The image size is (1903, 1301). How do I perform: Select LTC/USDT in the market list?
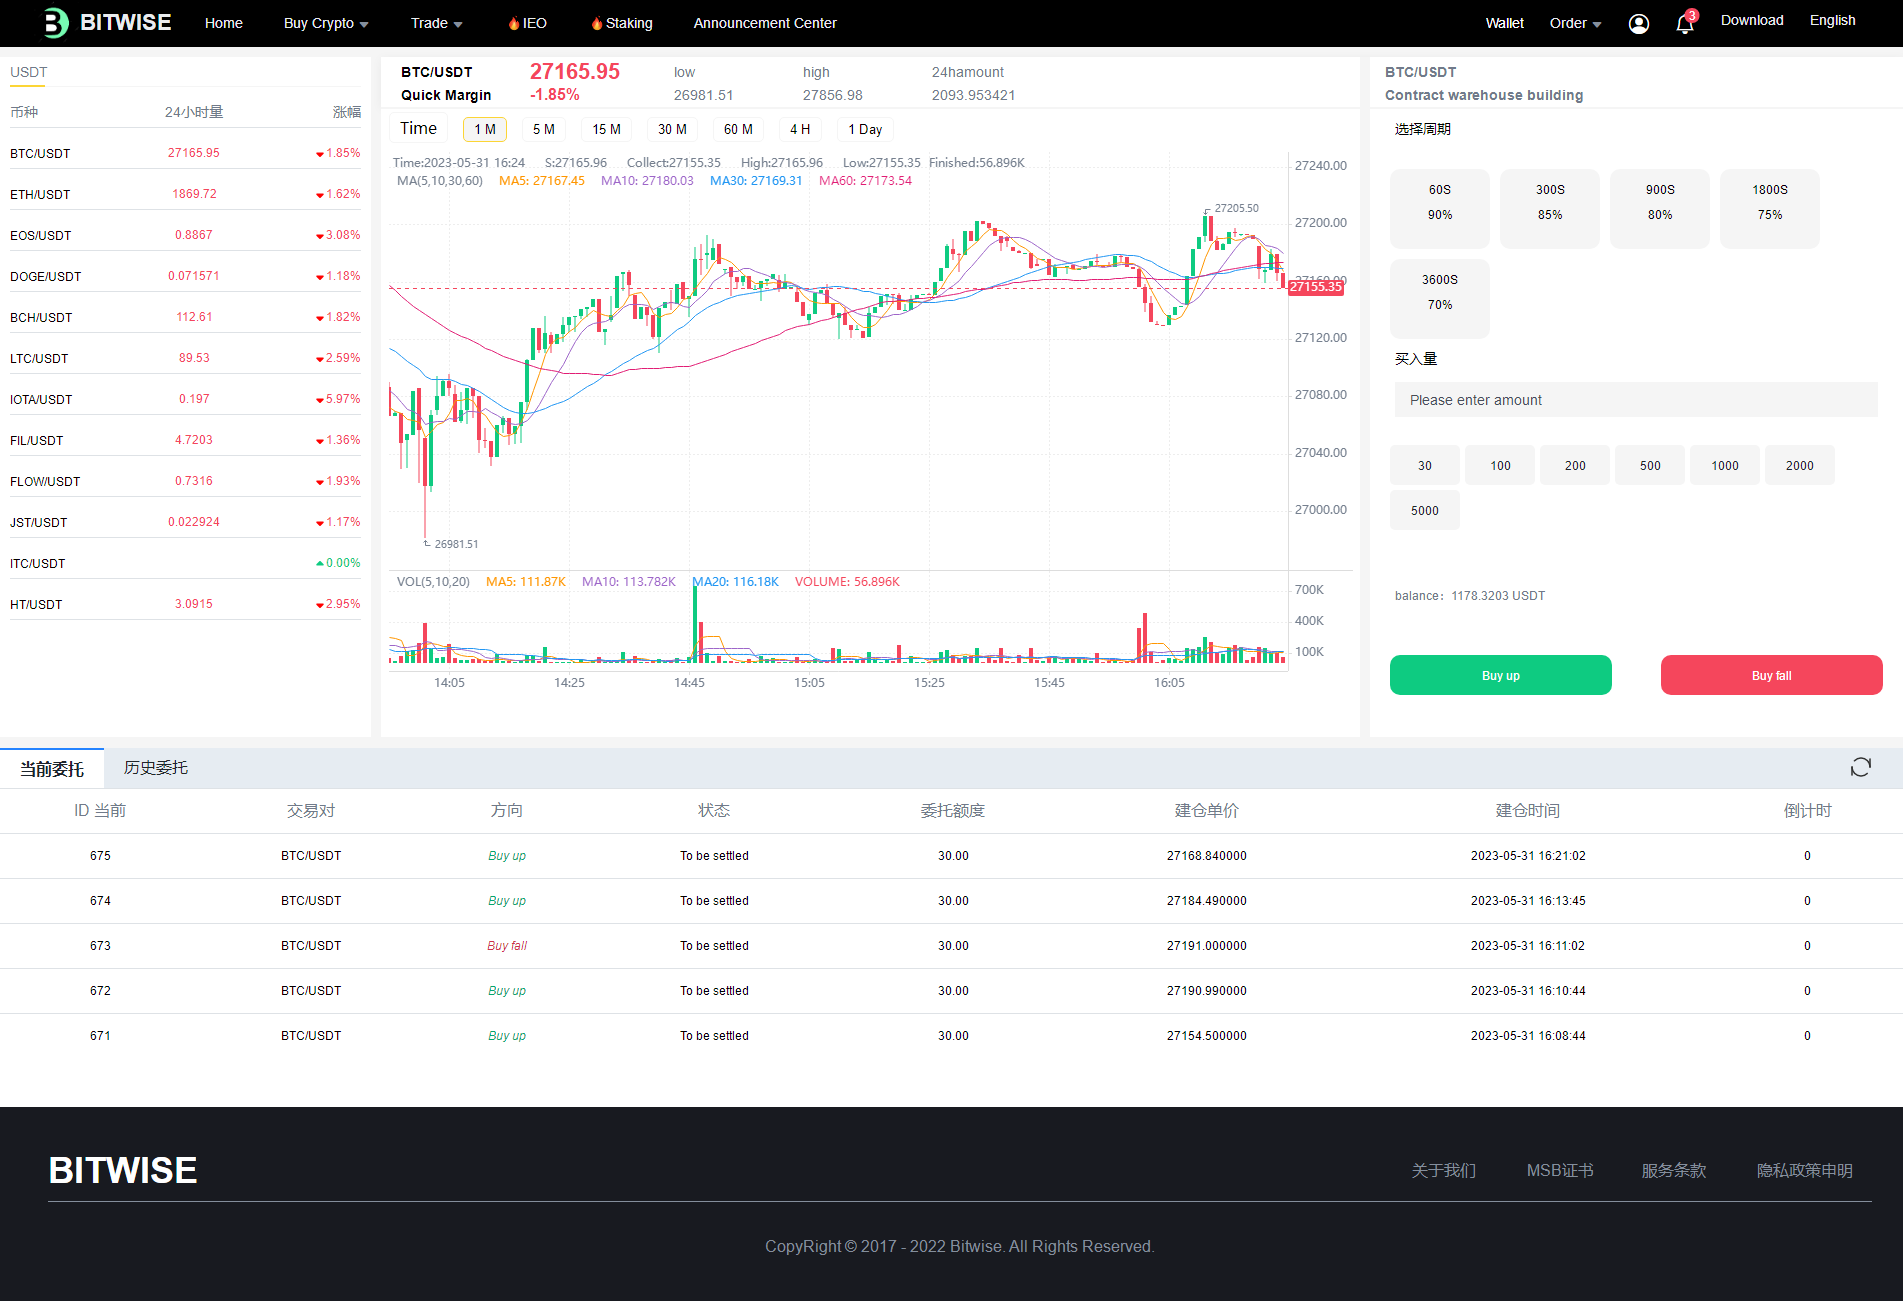(x=185, y=358)
